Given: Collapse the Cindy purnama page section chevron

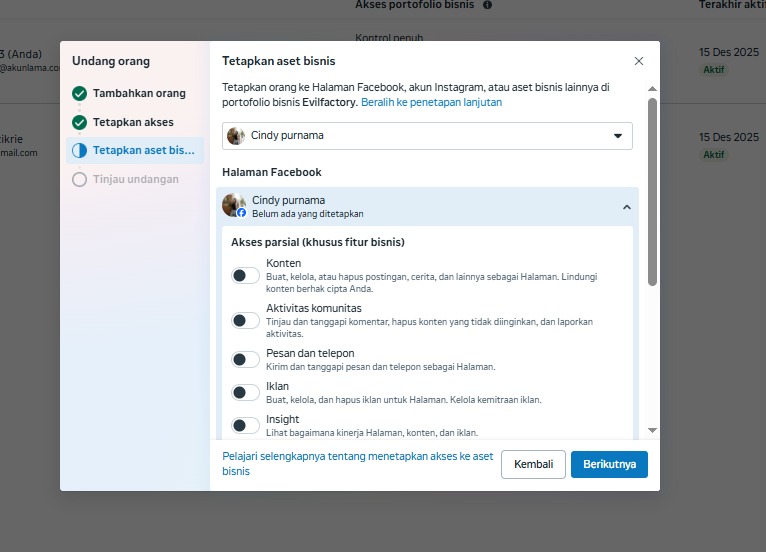Looking at the screenshot, I should point(627,207).
